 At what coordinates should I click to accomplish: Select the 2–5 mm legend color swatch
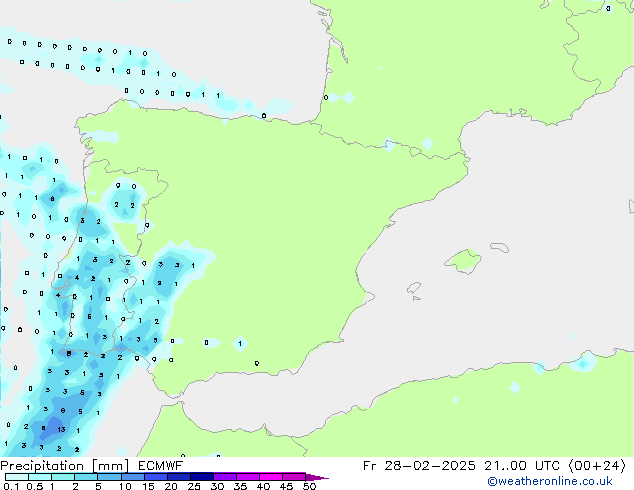(86, 477)
